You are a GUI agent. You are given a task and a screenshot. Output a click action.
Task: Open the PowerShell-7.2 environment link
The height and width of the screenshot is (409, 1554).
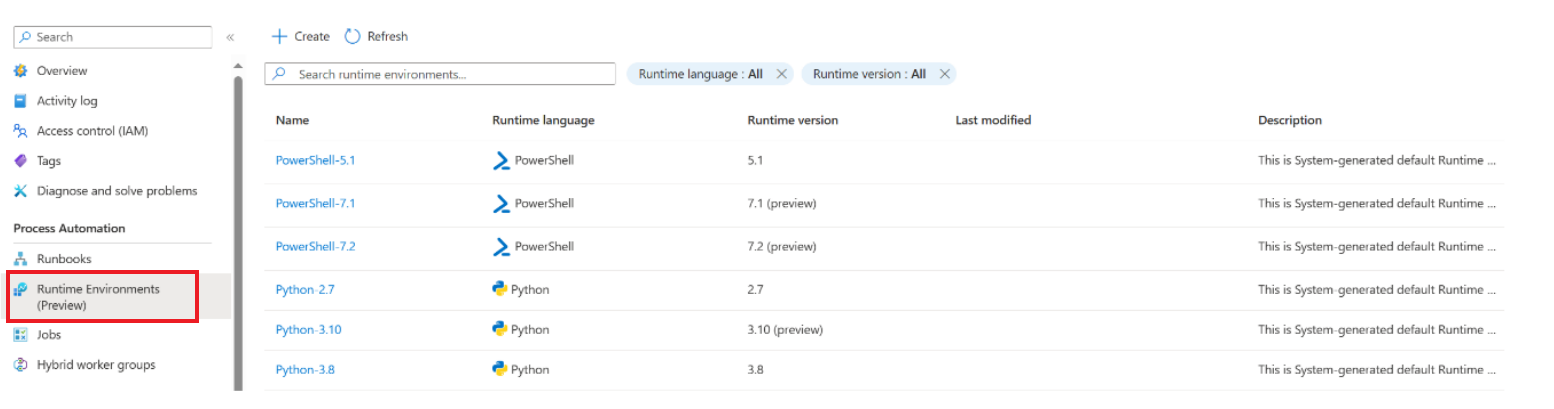(x=315, y=246)
